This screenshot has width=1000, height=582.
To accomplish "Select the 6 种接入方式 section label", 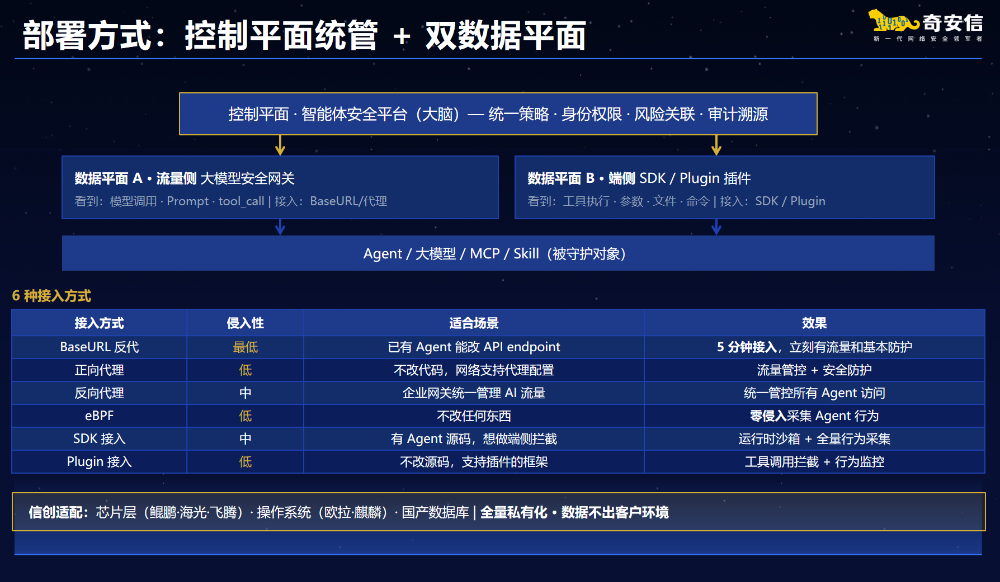I will coord(52,296).
